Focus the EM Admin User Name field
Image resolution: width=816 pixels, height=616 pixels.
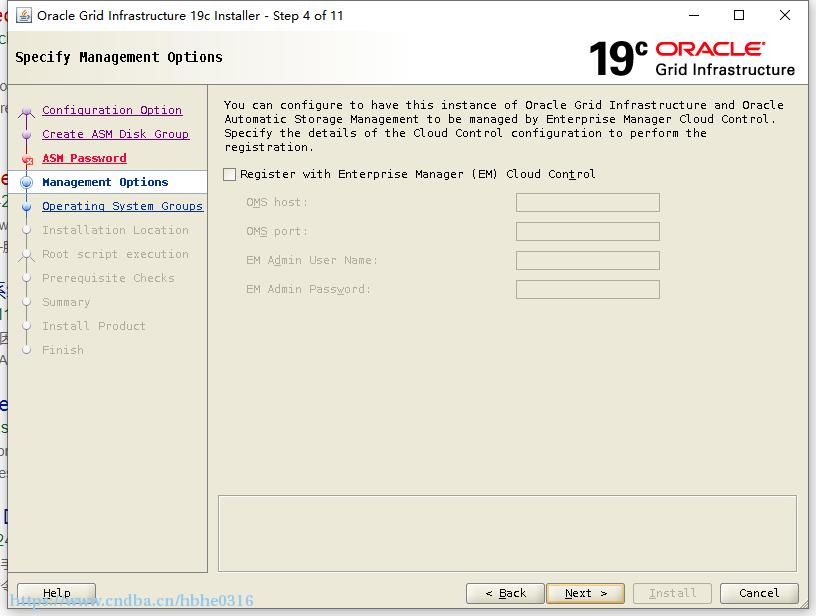point(588,261)
